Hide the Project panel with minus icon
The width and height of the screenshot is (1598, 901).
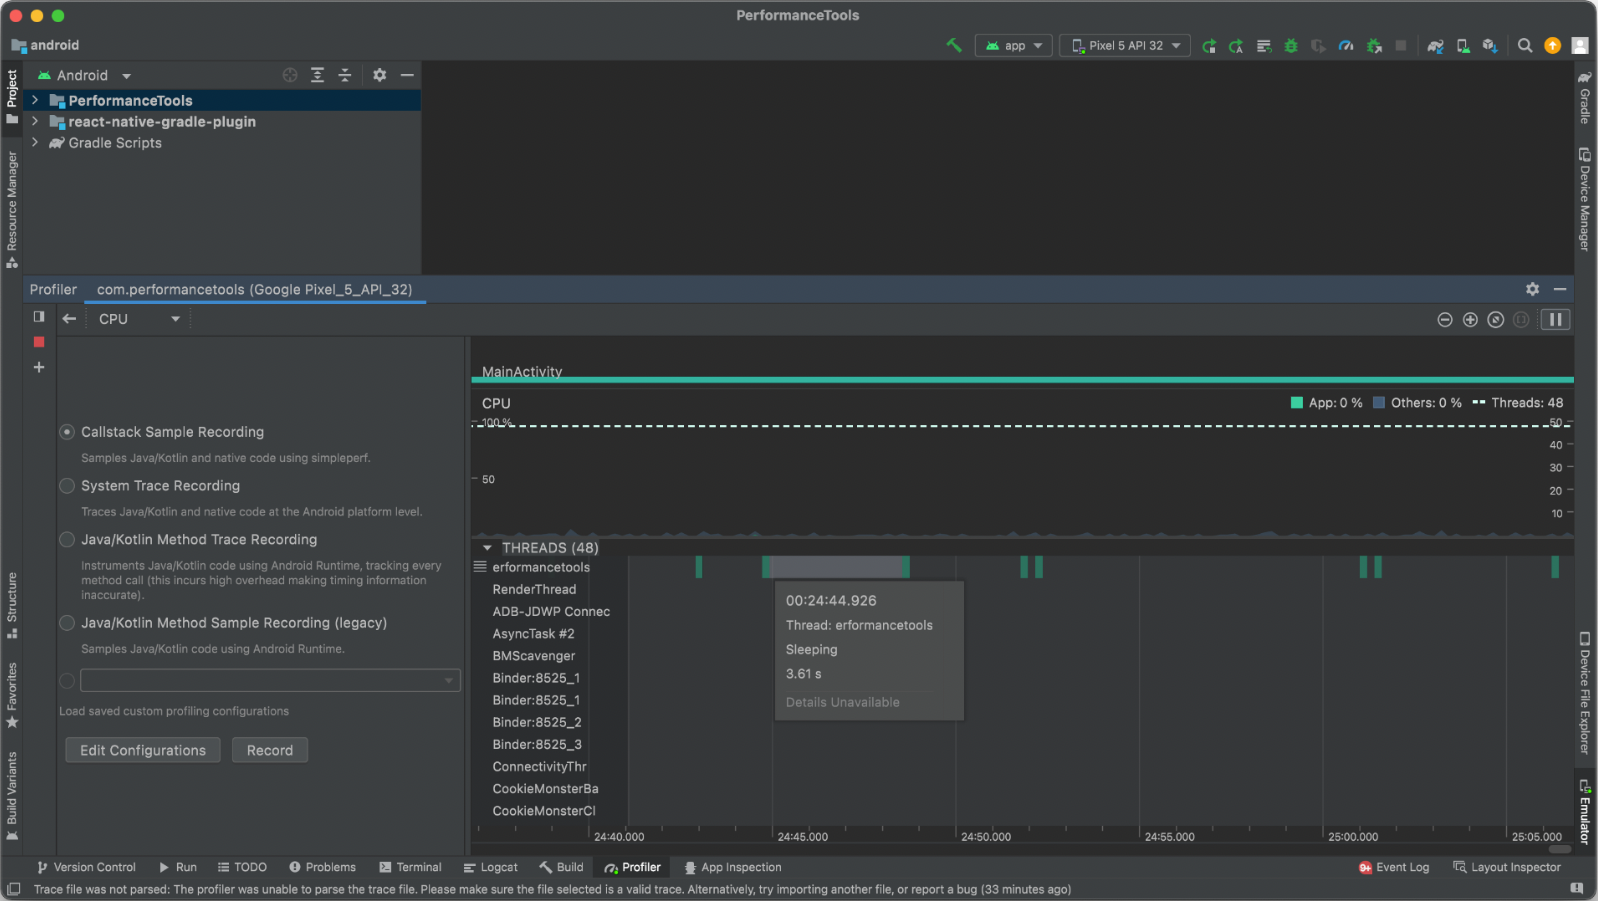[407, 75]
